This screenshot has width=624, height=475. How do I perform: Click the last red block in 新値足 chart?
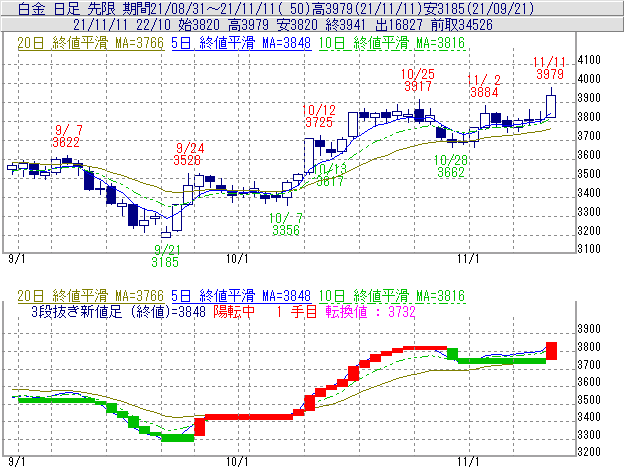tap(551, 351)
